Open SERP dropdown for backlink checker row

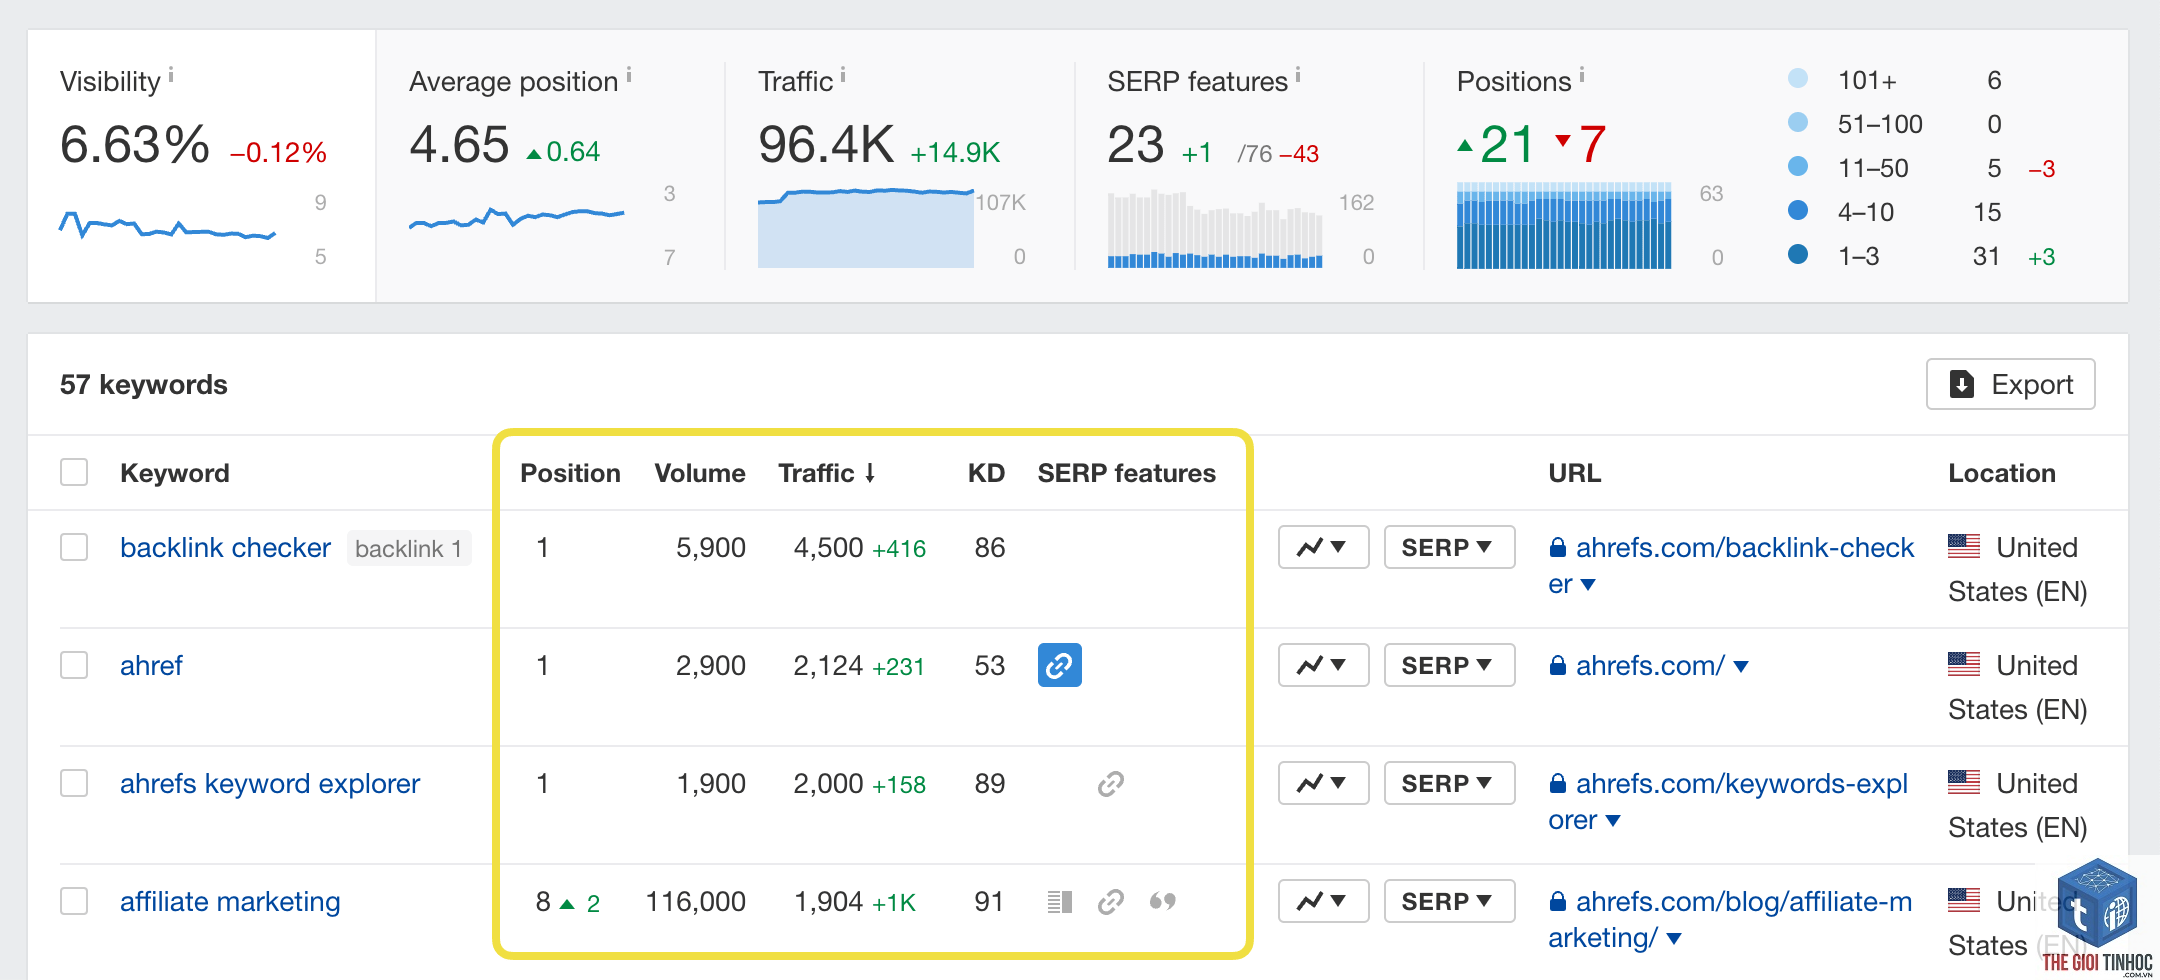click(x=1449, y=547)
